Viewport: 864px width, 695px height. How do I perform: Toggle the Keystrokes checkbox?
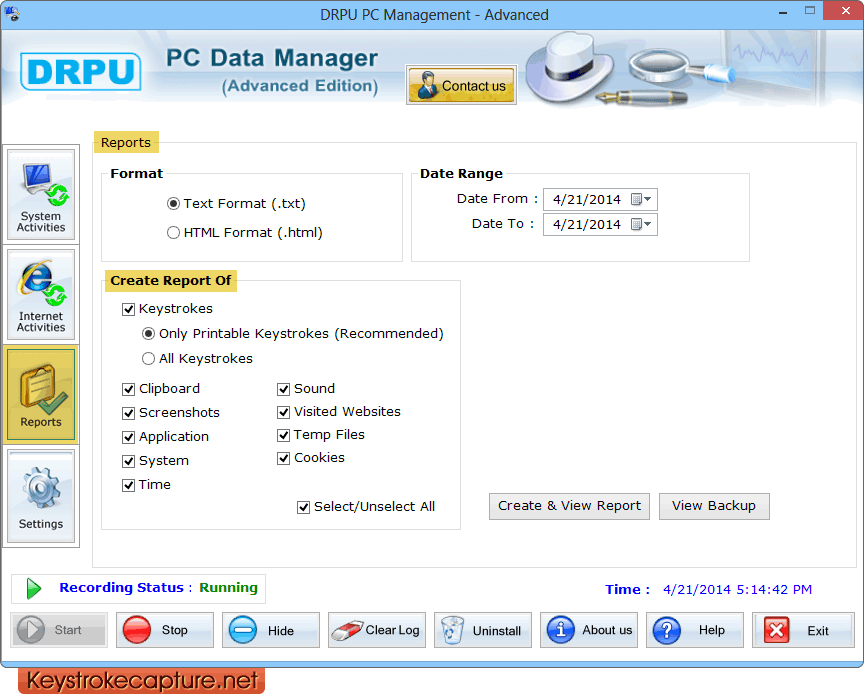(128, 309)
